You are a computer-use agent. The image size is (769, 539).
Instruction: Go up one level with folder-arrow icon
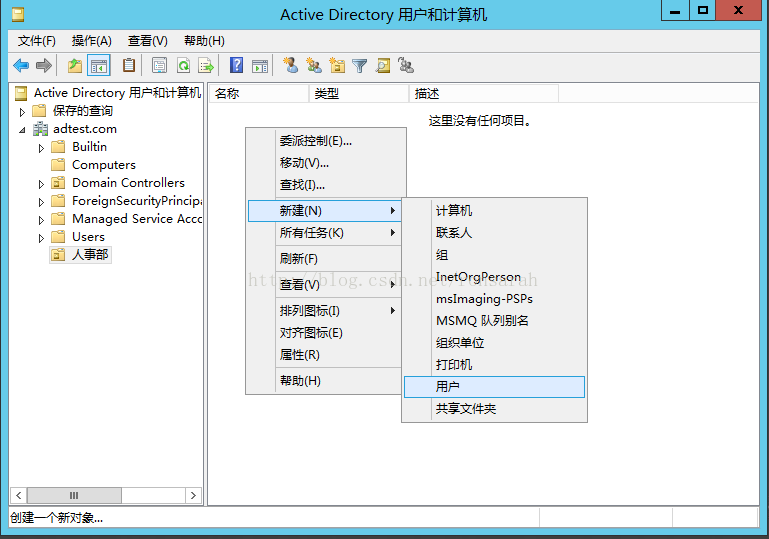click(x=75, y=65)
